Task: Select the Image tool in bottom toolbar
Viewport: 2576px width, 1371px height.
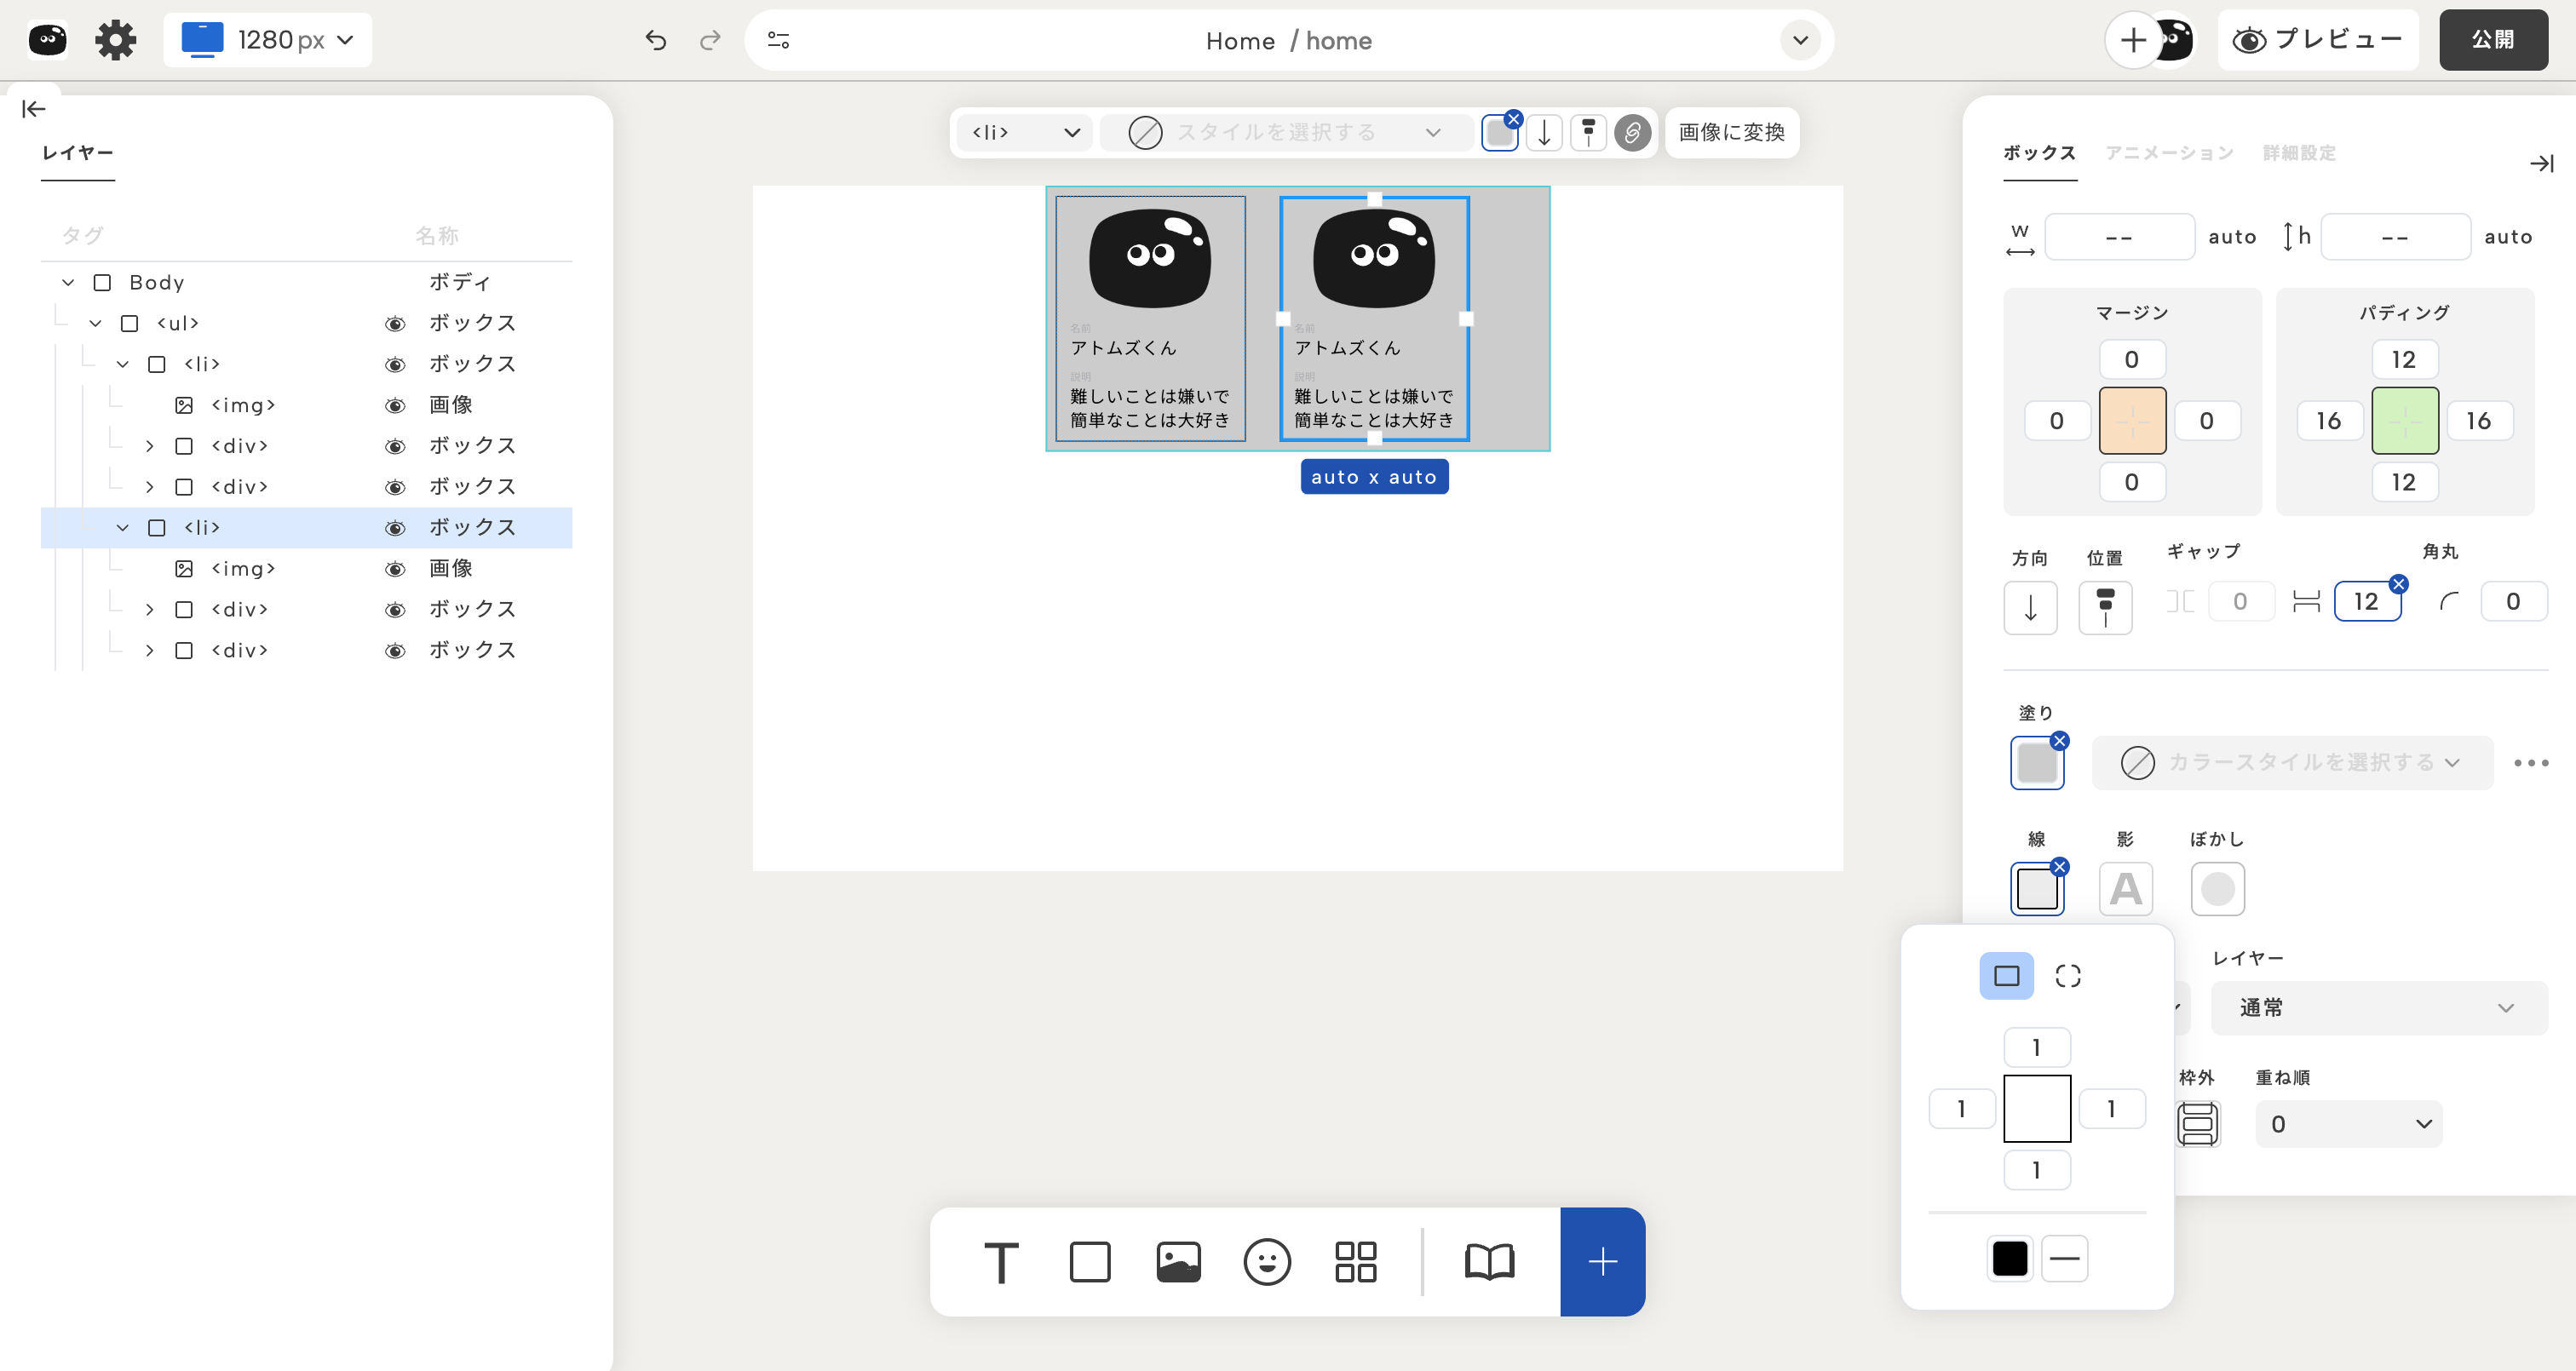Action: [1178, 1262]
